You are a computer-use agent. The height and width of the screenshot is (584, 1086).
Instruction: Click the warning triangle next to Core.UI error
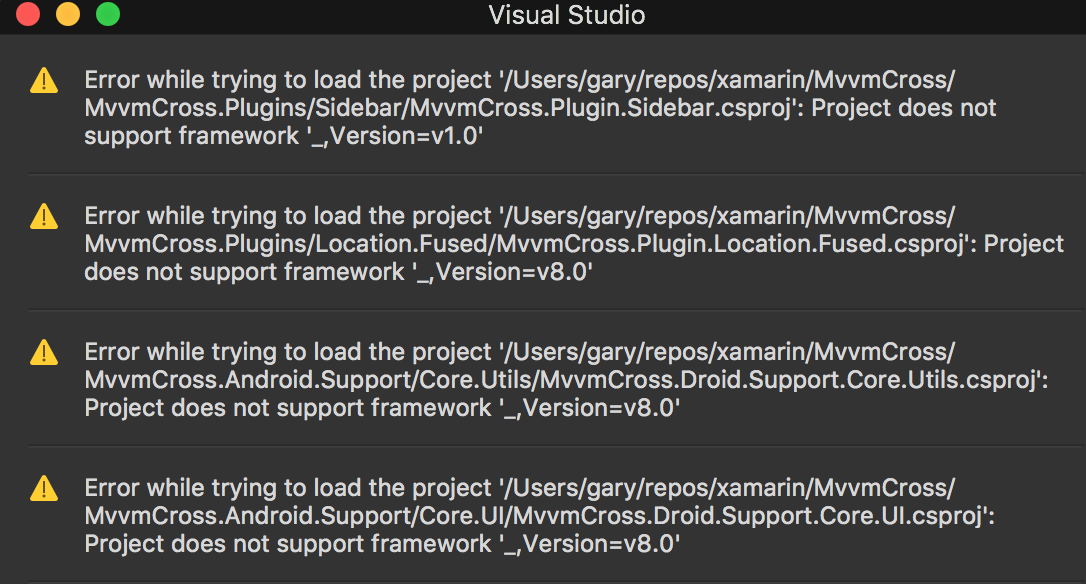(x=43, y=489)
